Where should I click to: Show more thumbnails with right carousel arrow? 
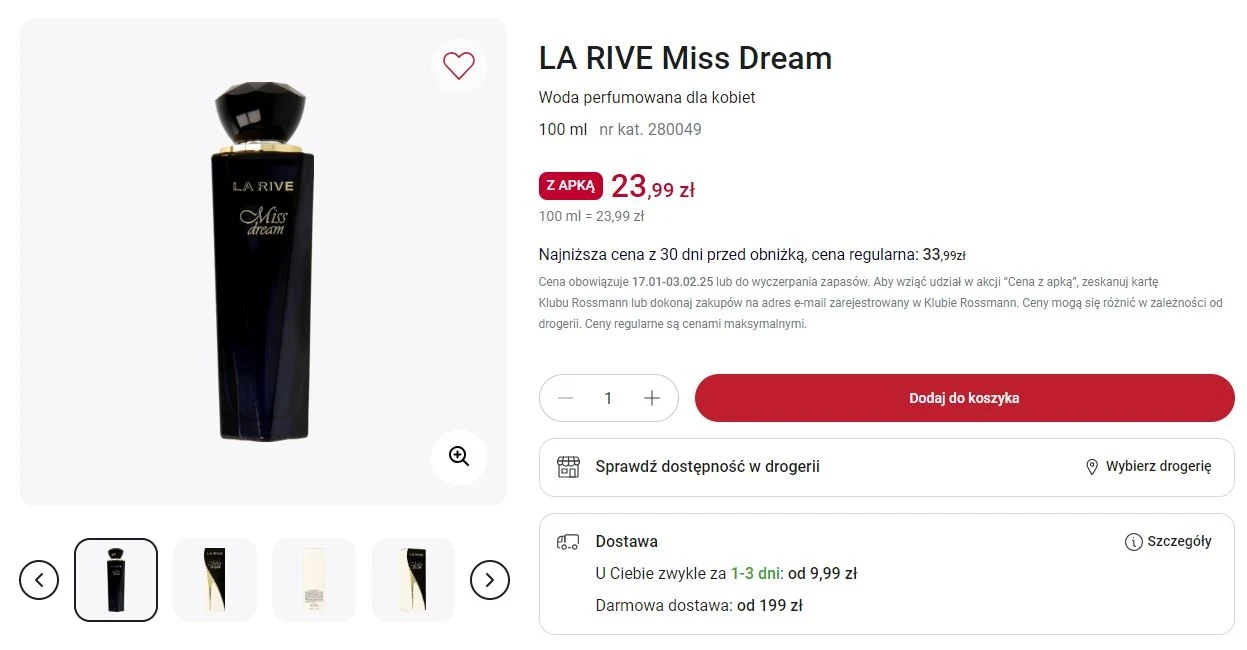[490, 579]
